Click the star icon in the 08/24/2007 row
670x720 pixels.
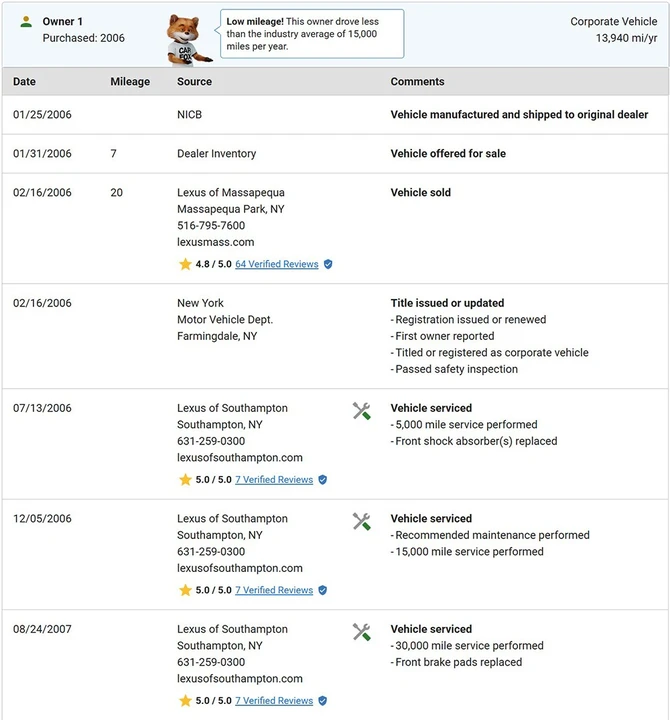pyautogui.click(x=185, y=701)
